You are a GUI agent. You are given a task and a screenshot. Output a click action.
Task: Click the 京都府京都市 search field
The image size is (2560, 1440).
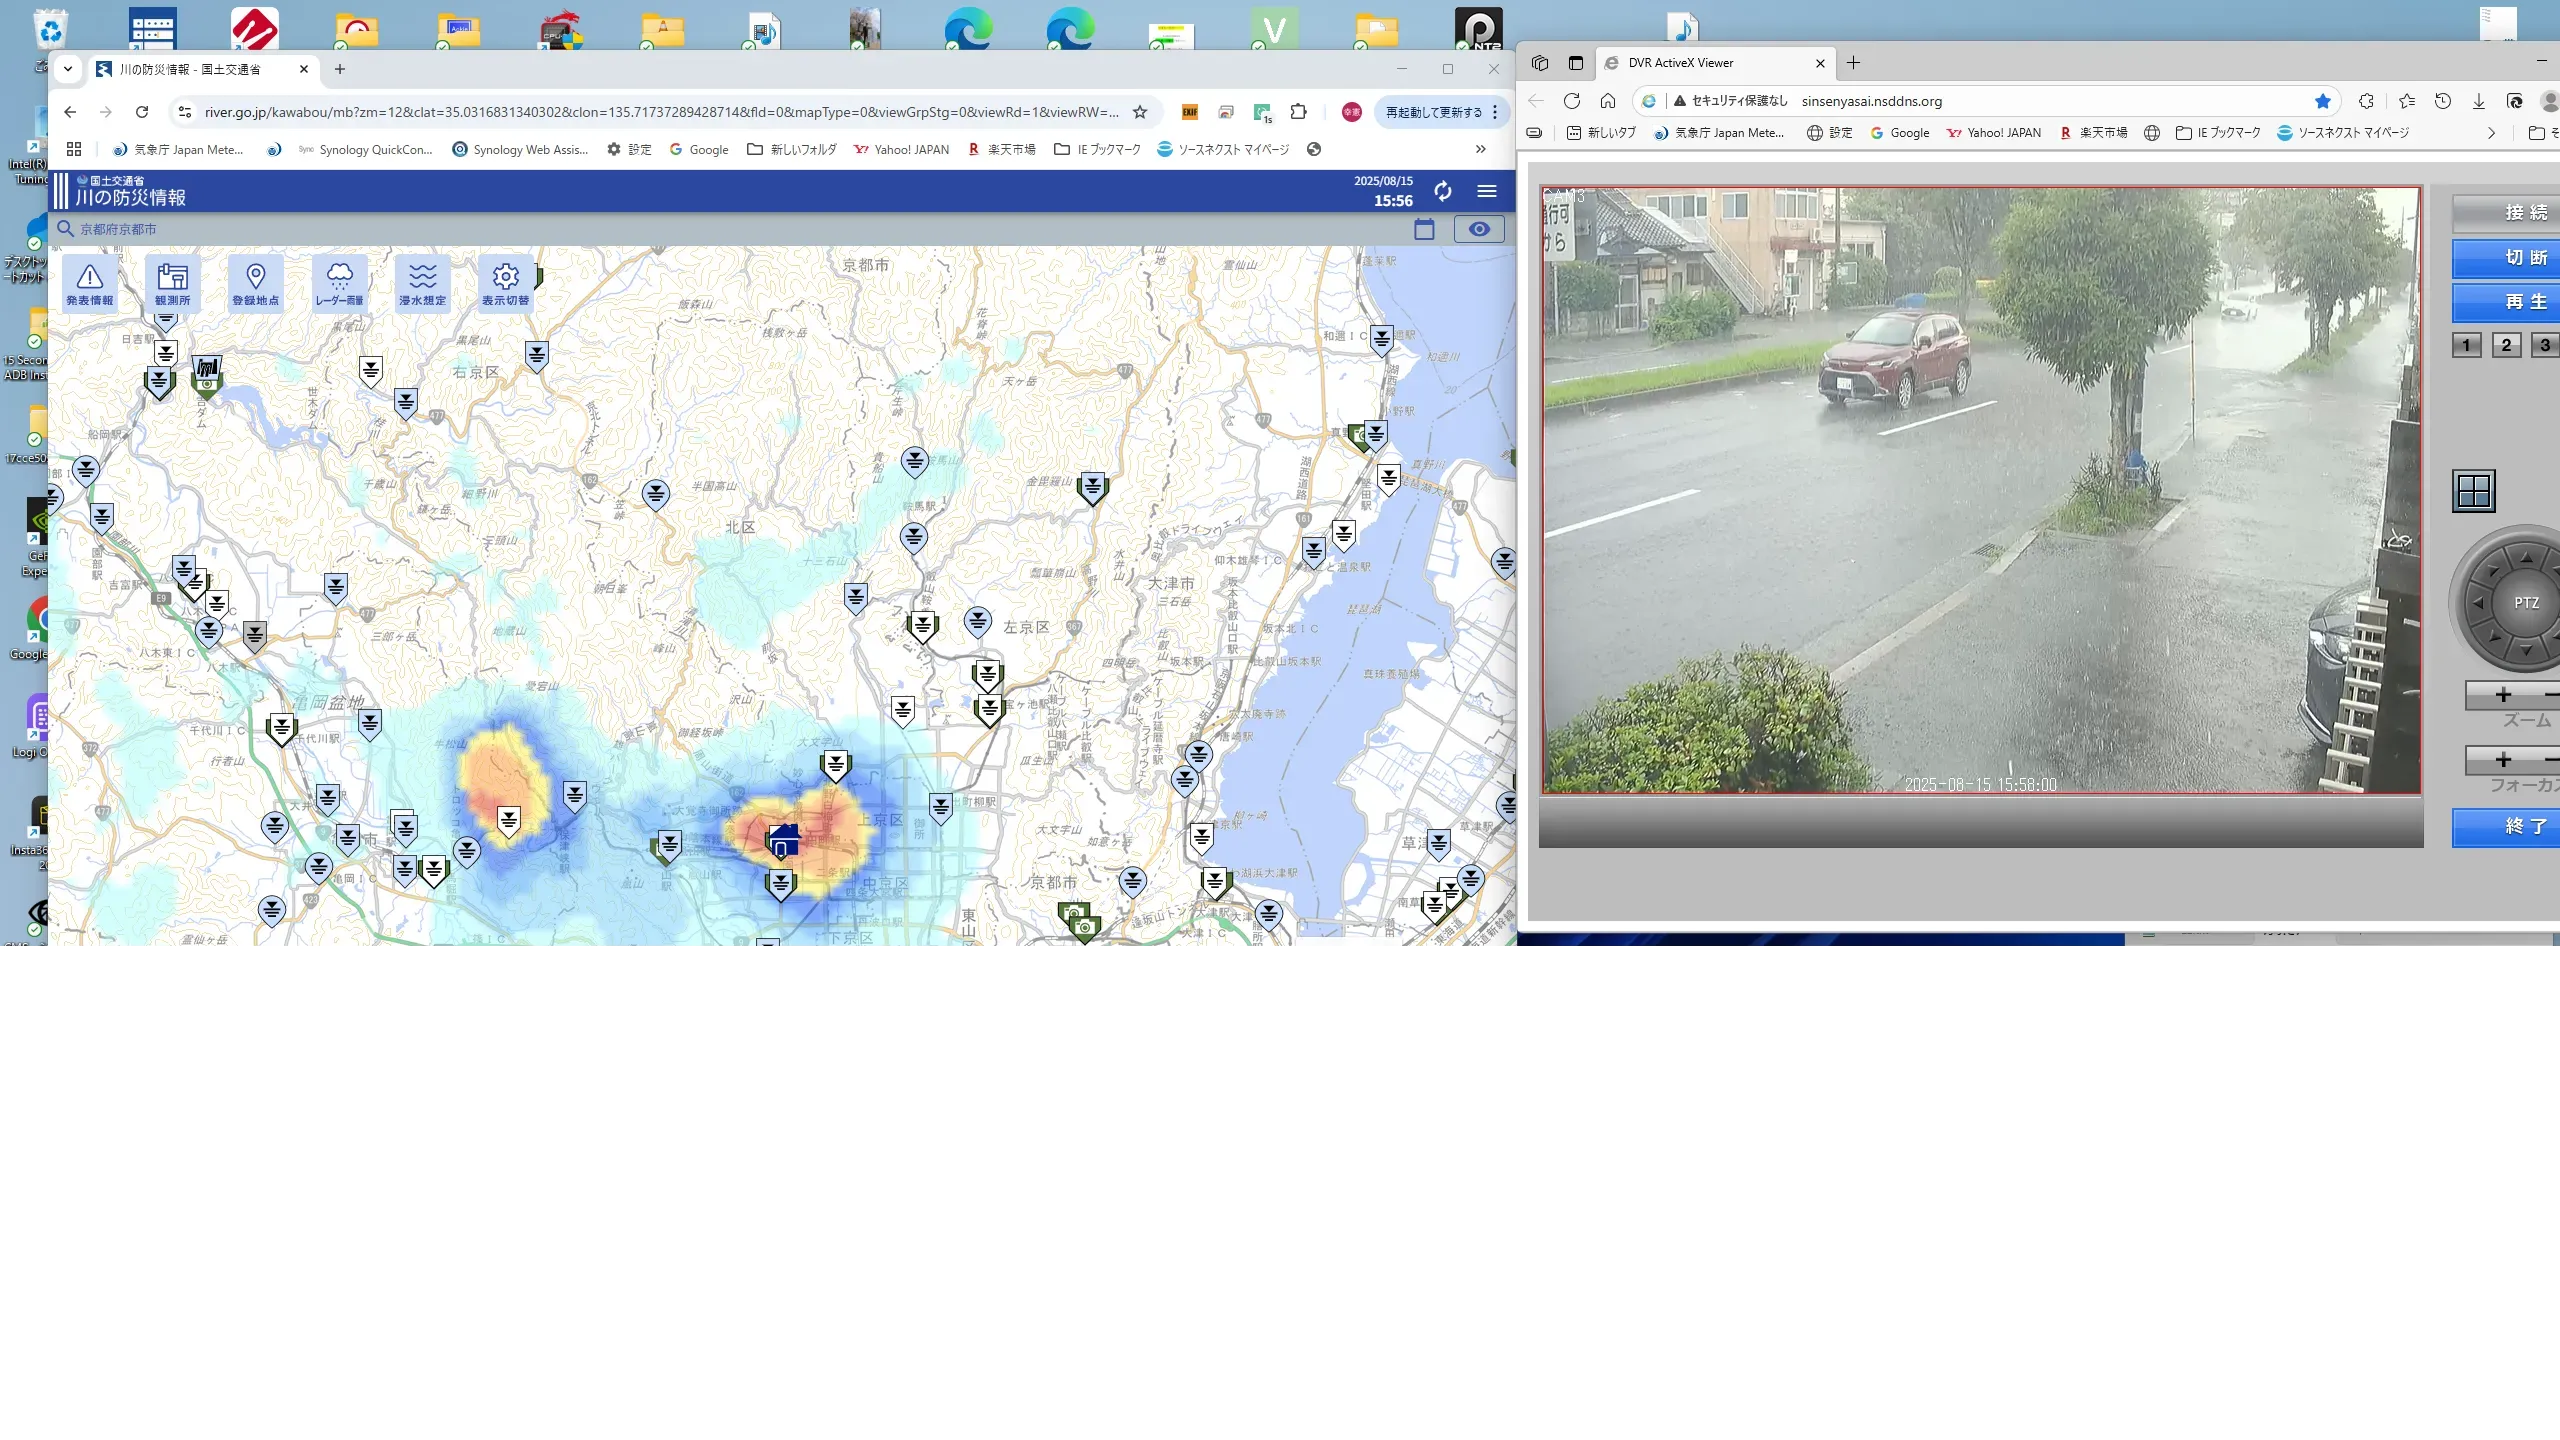[x=120, y=229]
